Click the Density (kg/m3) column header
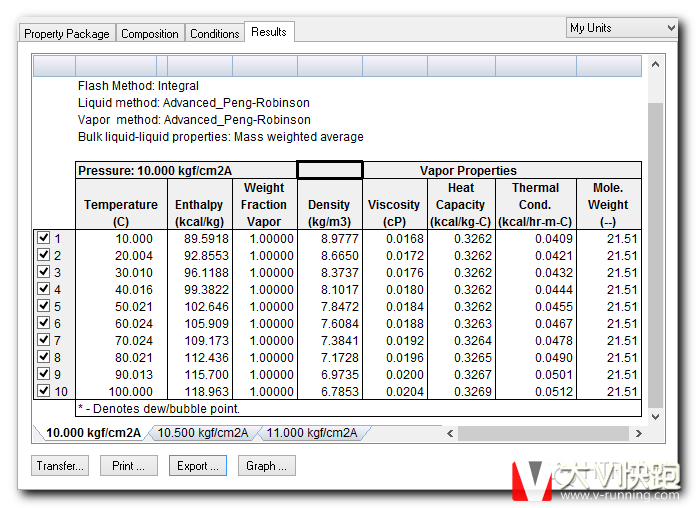Image resolution: width=696 pixels, height=508 pixels. [x=330, y=204]
